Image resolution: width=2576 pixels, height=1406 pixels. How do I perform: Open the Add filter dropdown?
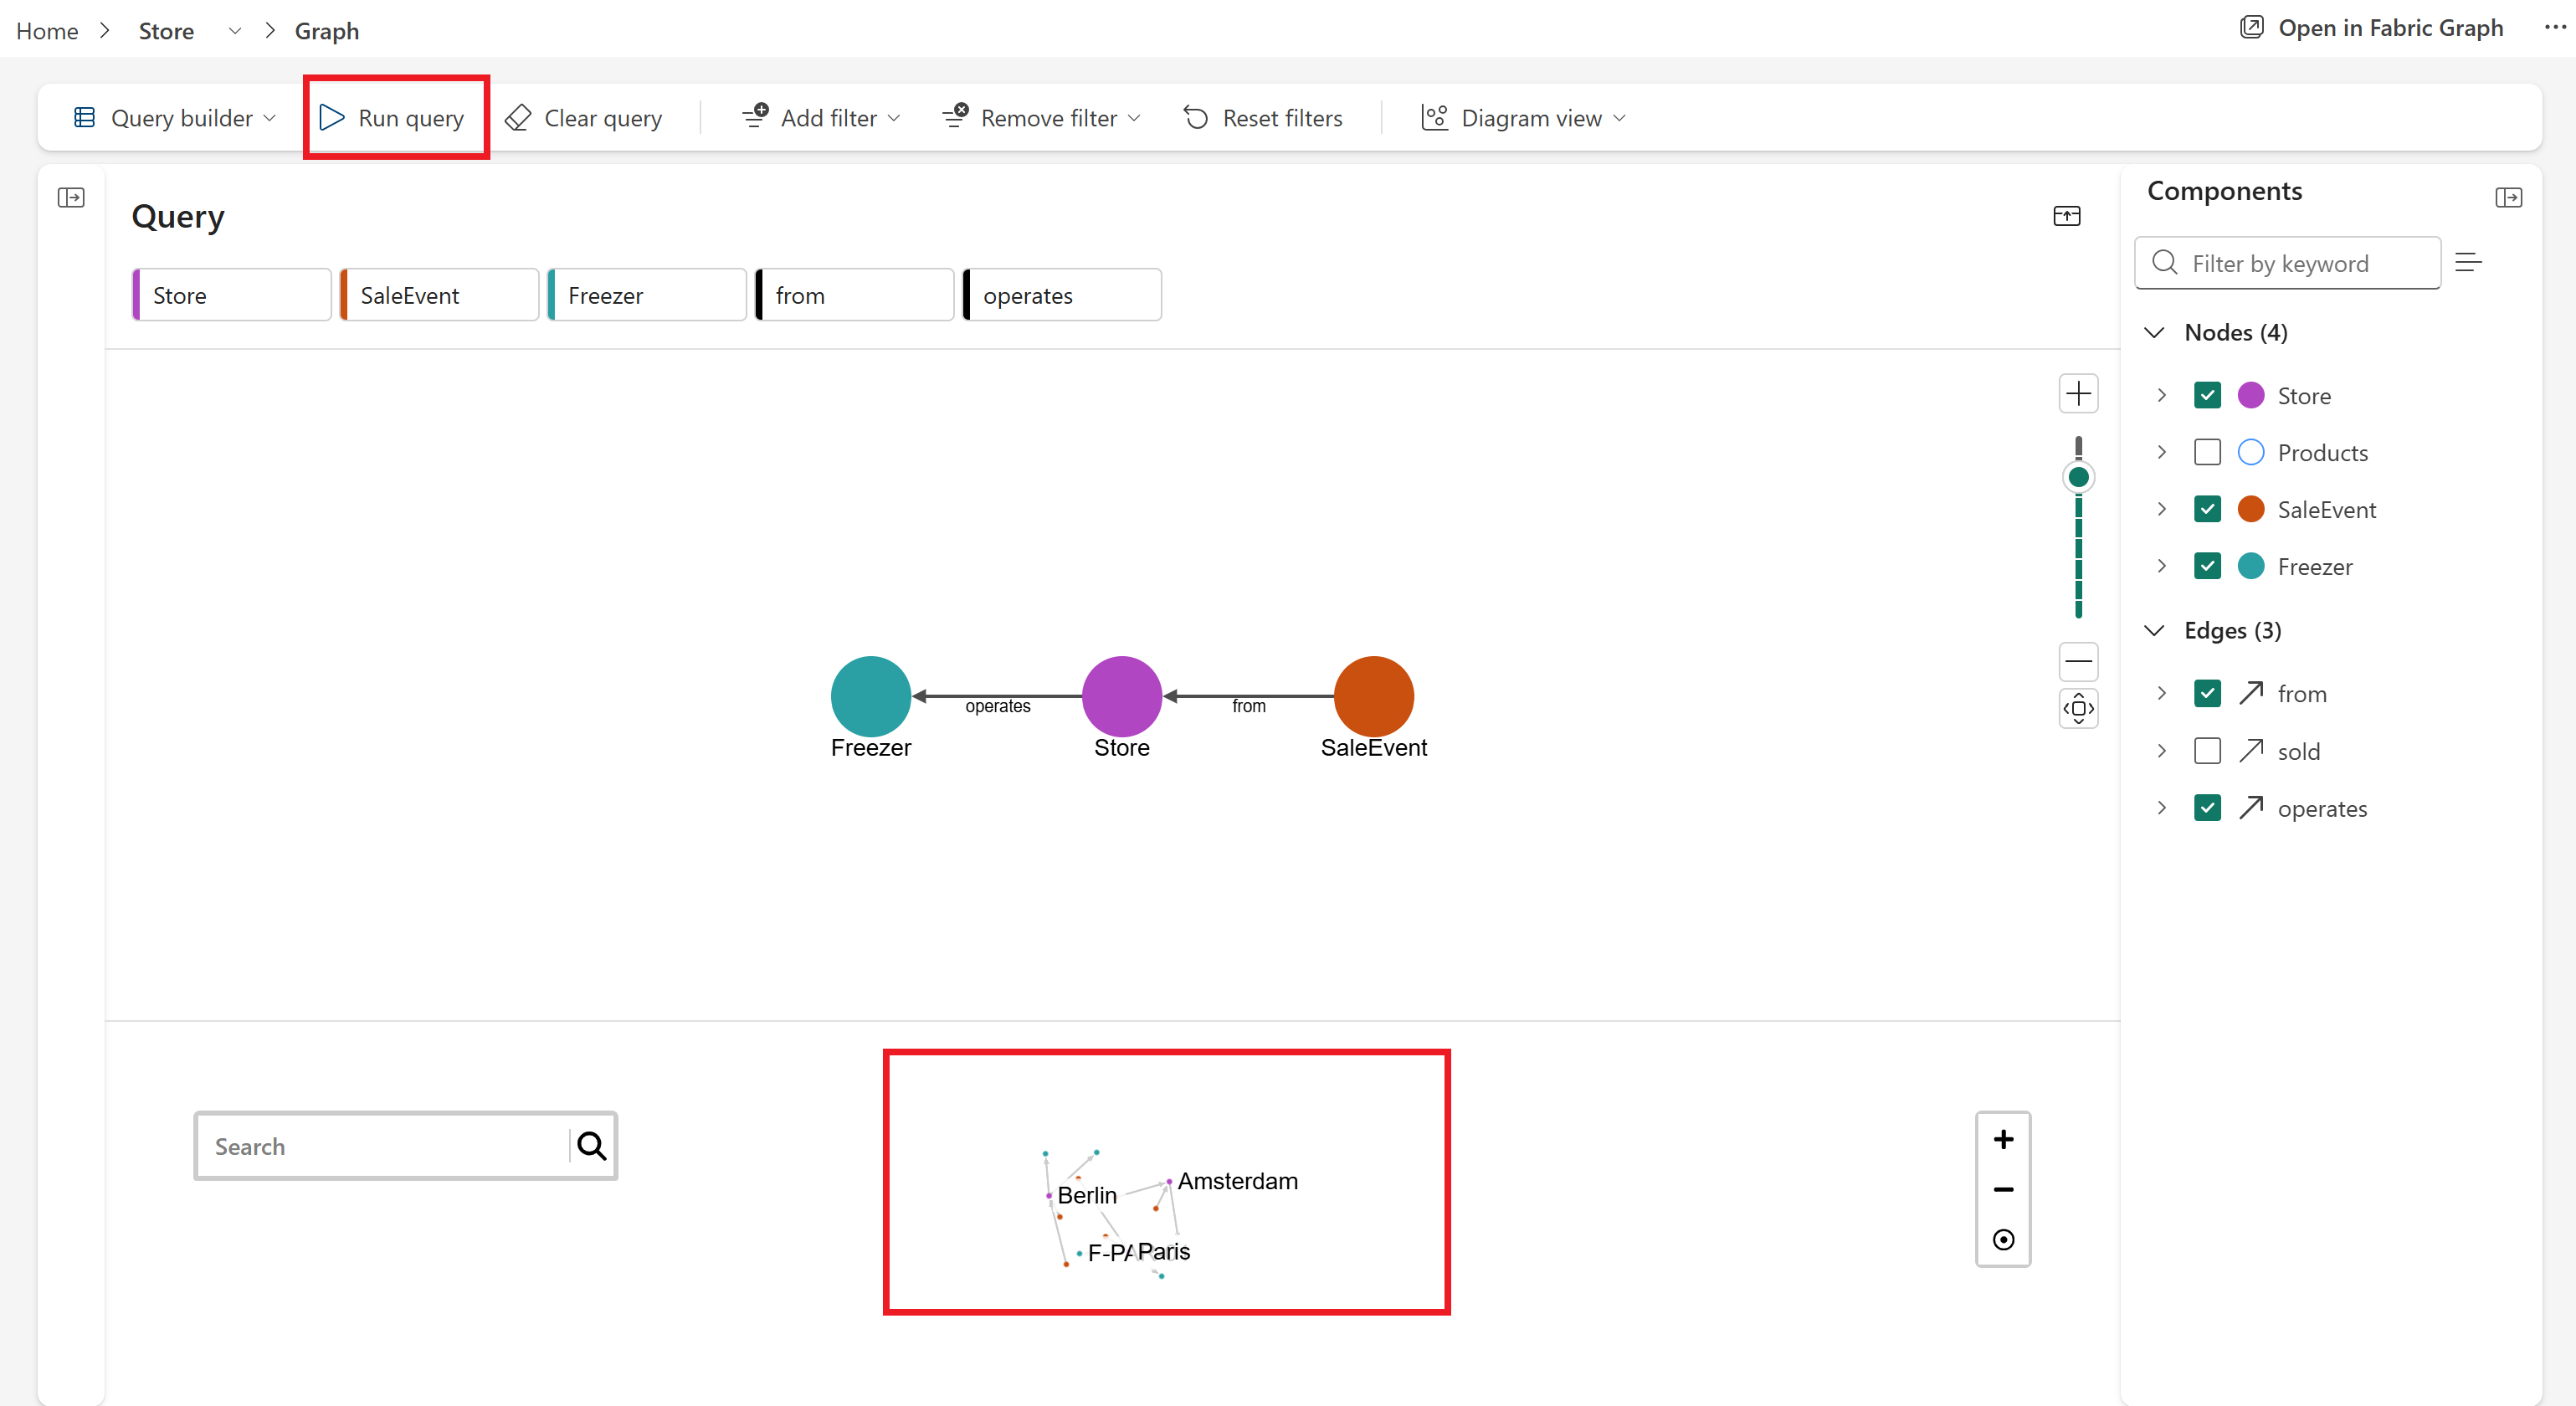893,118
